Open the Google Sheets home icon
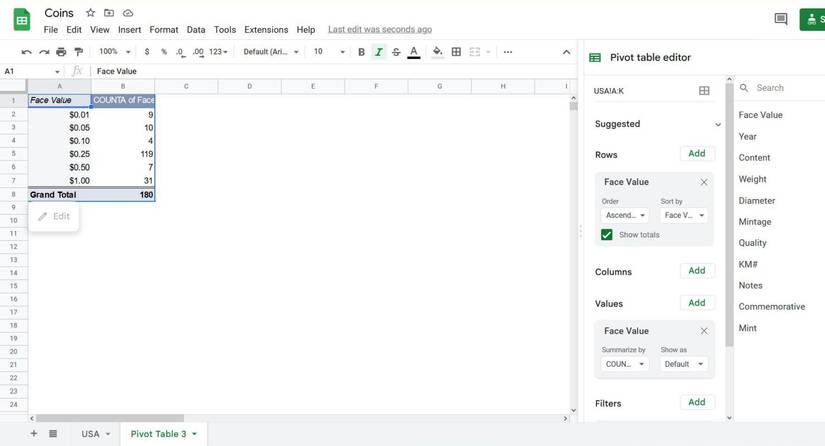The width and height of the screenshot is (825, 446). click(x=22, y=21)
